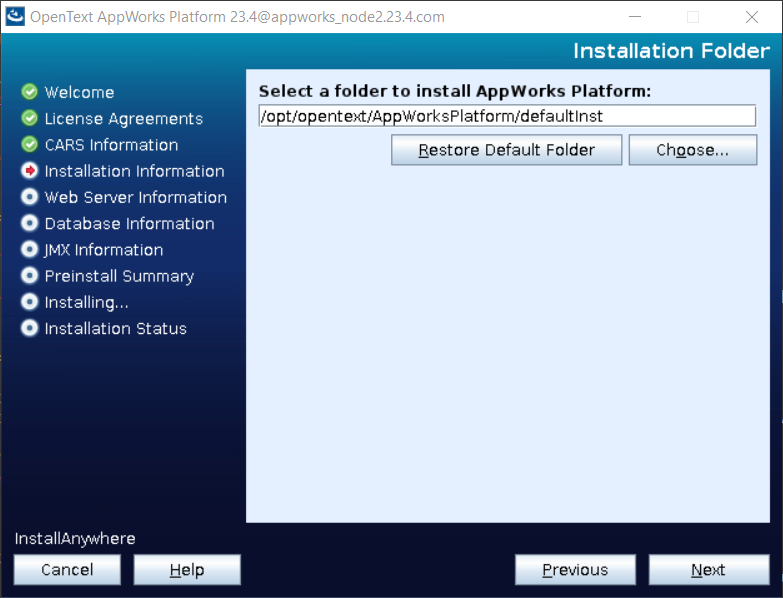Click the step icon beside Web Server Information

click(x=29, y=197)
